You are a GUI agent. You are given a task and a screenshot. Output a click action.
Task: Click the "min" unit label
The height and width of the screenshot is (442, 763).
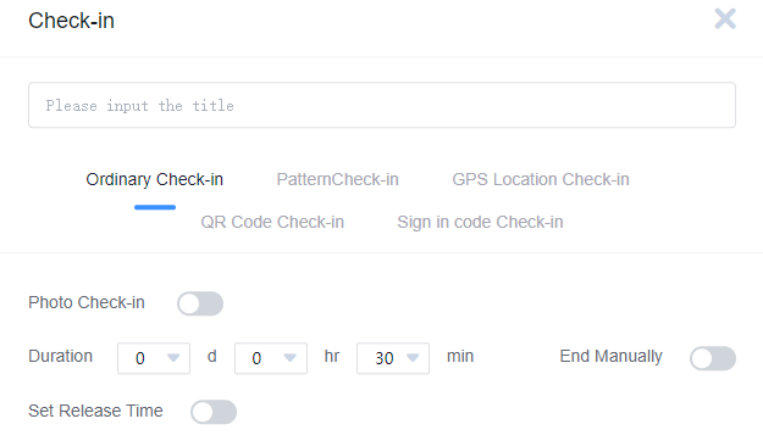point(460,356)
